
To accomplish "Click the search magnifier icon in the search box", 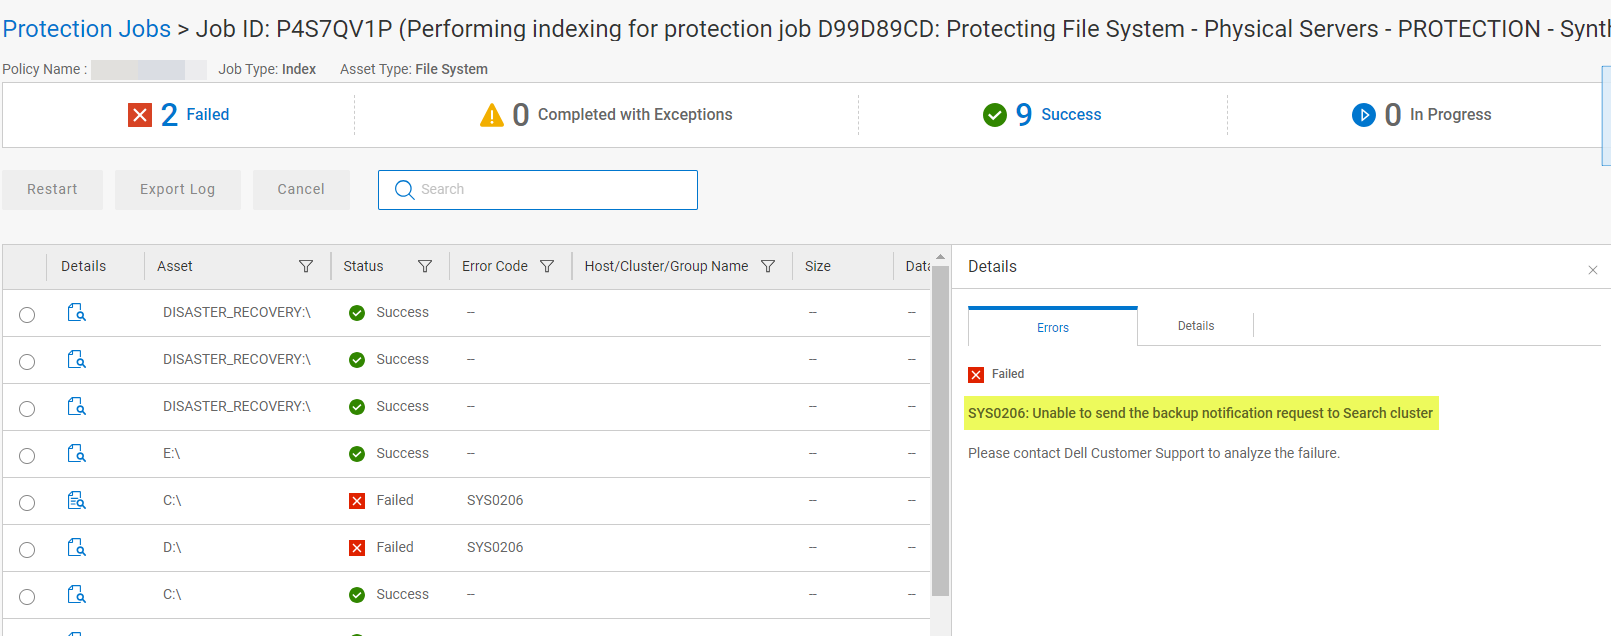I will point(403,189).
